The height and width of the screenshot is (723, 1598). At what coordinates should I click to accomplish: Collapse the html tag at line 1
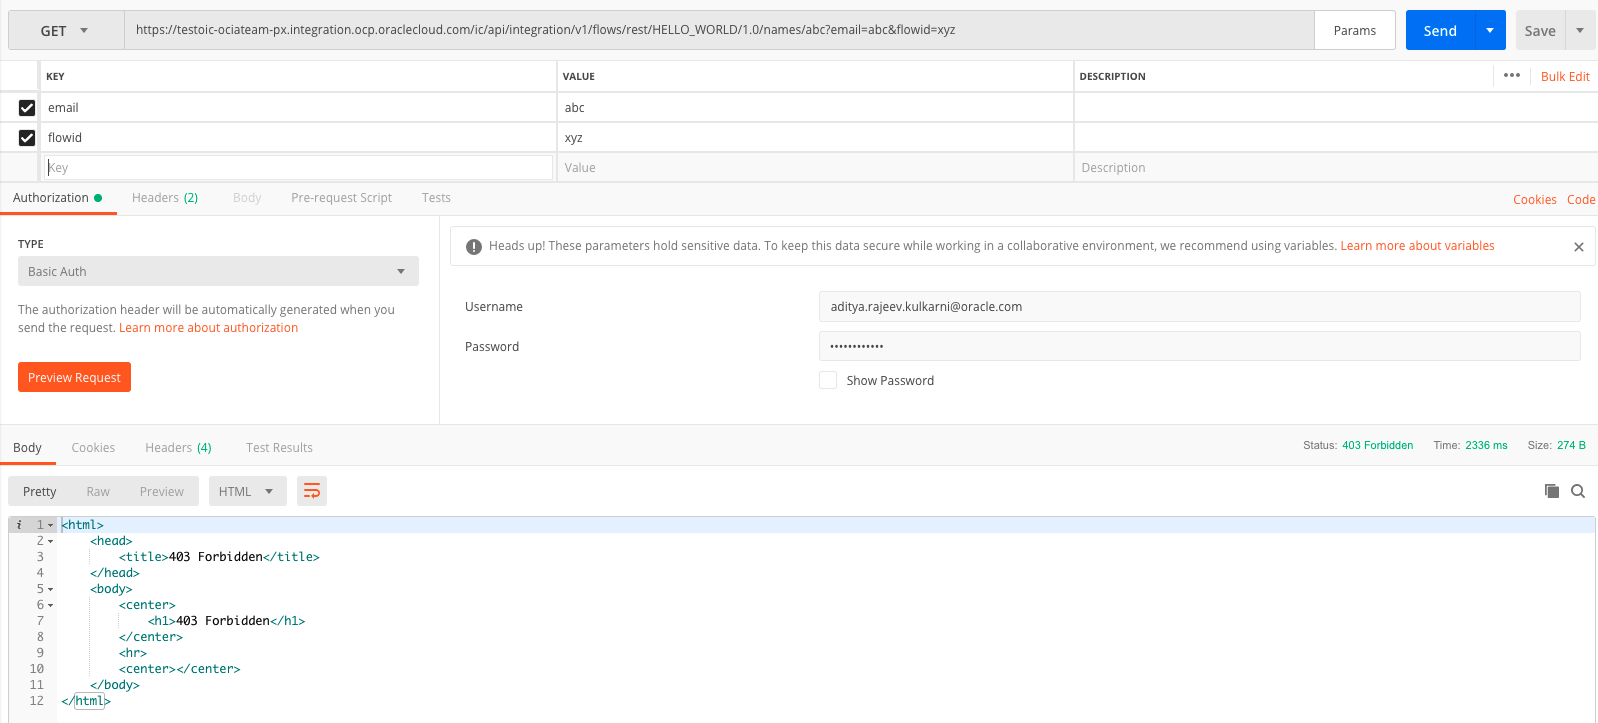(51, 525)
